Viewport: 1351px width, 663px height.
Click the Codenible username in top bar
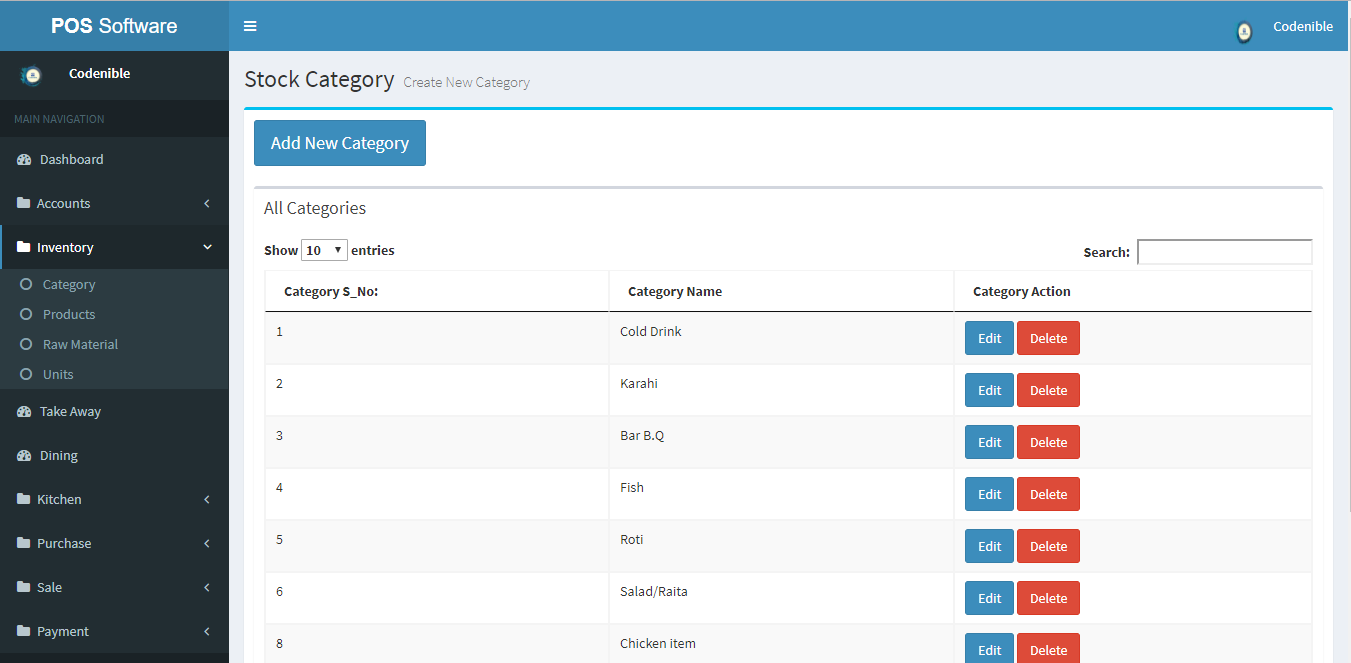[x=1303, y=27]
